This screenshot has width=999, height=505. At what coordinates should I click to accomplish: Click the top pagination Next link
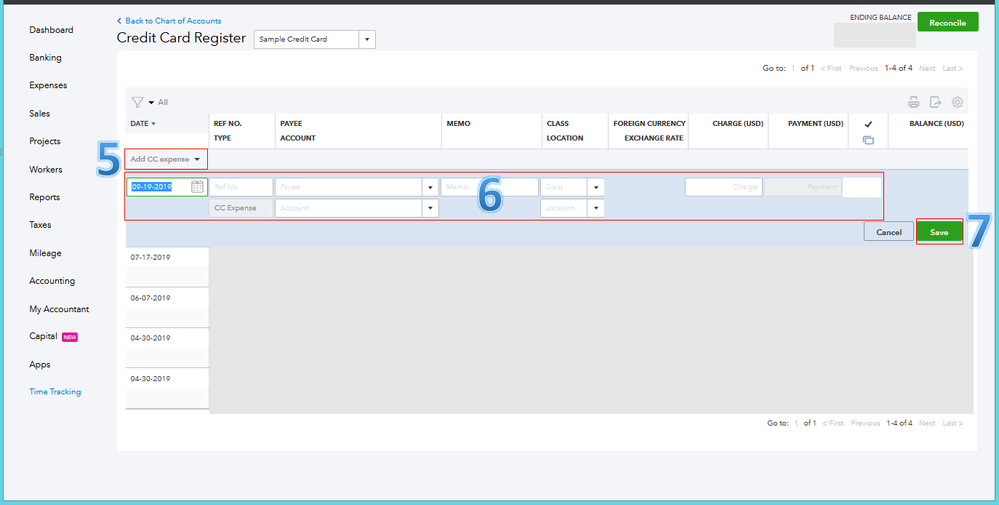(x=927, y=68)
